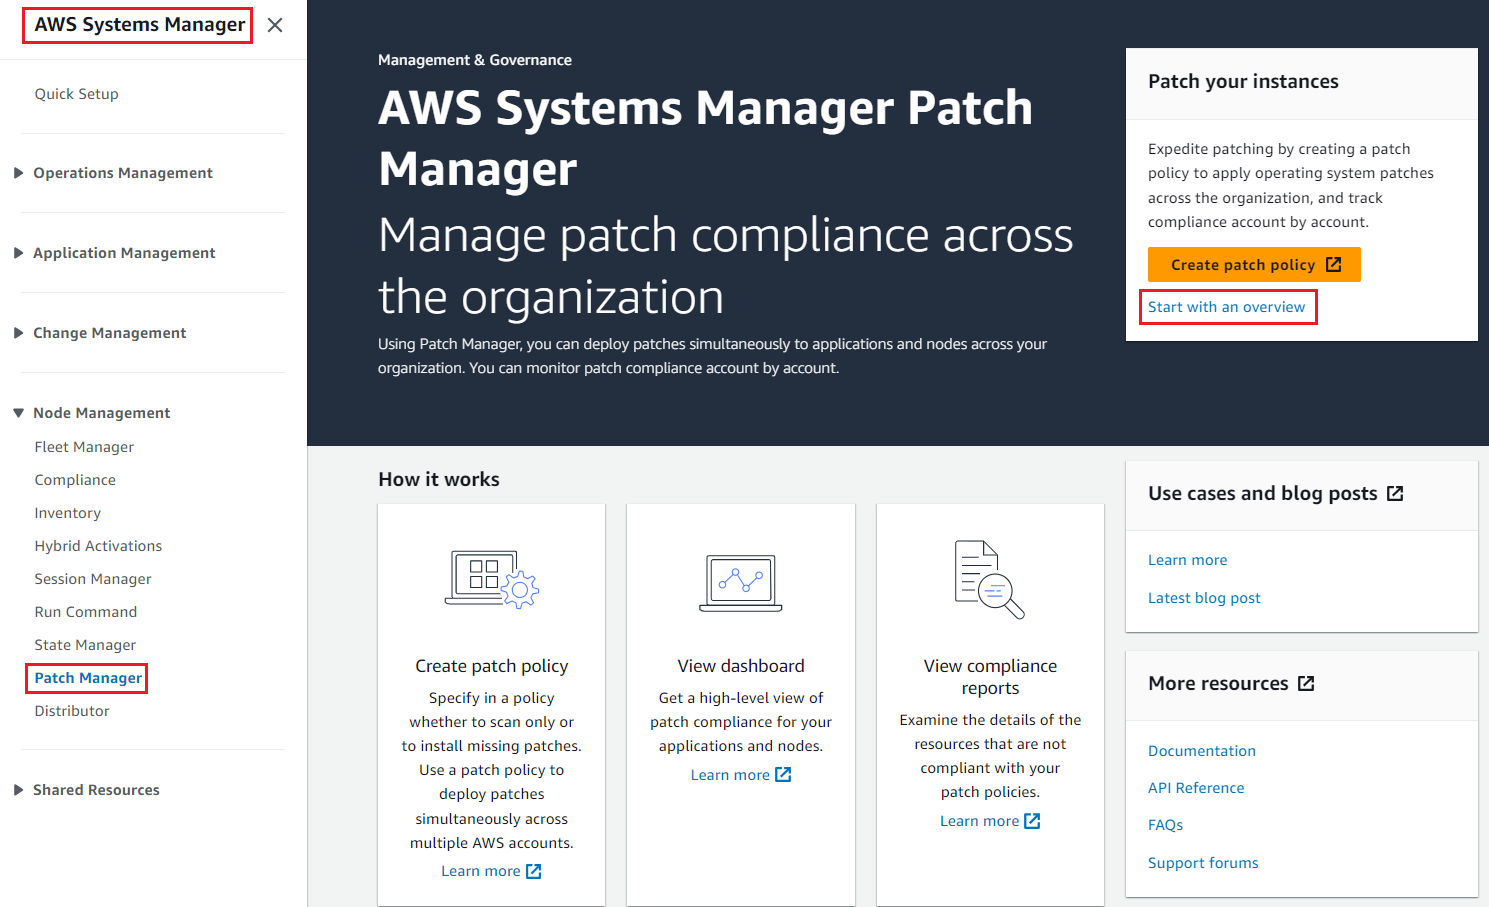Screen dimensions: 1489x907
Task: Click the View dashboard monitor icon
Action: point(740,582)
